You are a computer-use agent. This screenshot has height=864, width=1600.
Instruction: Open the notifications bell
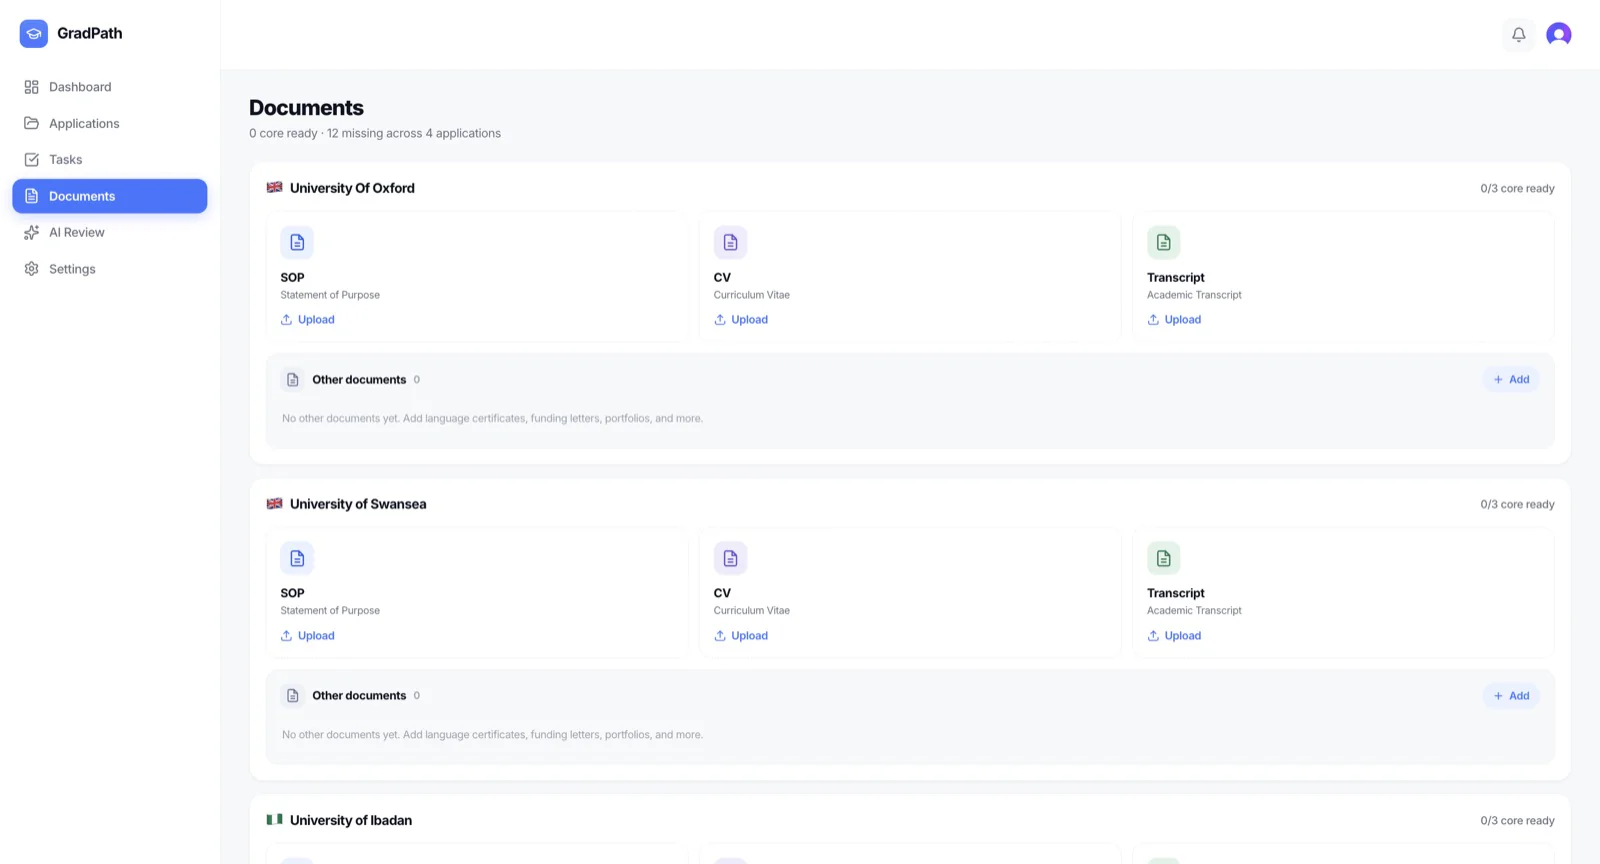(x=1518, y=34)
